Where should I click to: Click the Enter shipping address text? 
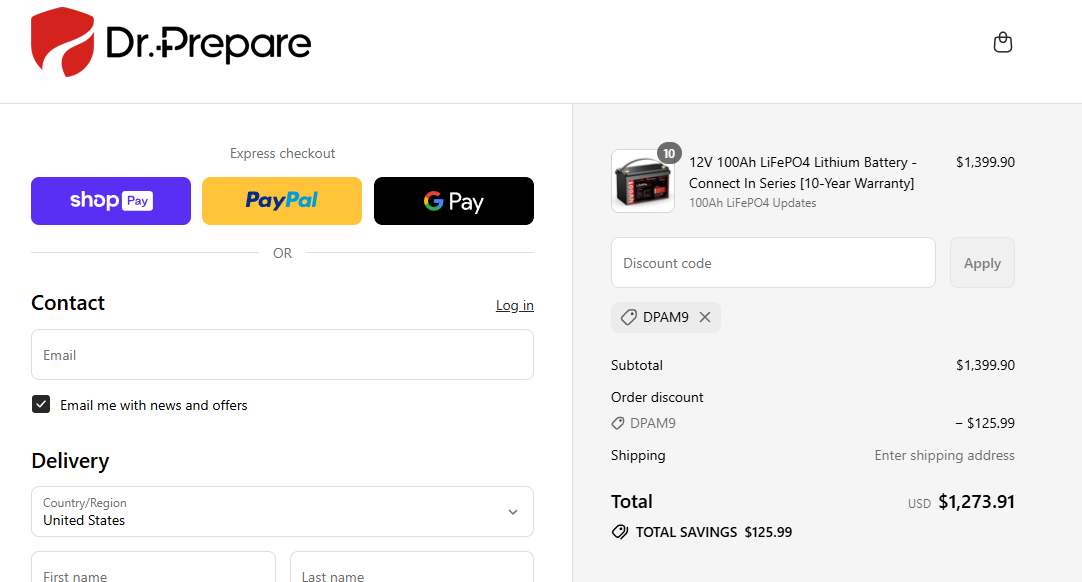point(944,456)
